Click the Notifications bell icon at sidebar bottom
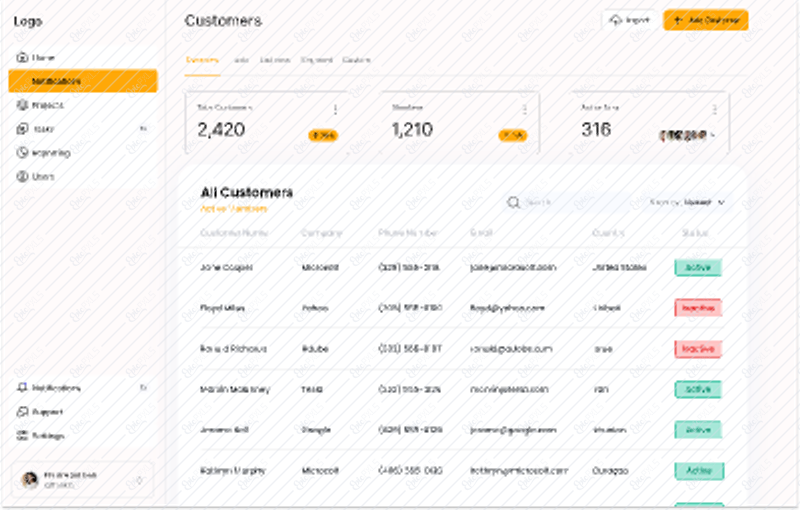Viewport: 800px width, 510px height. click(22, 388)
